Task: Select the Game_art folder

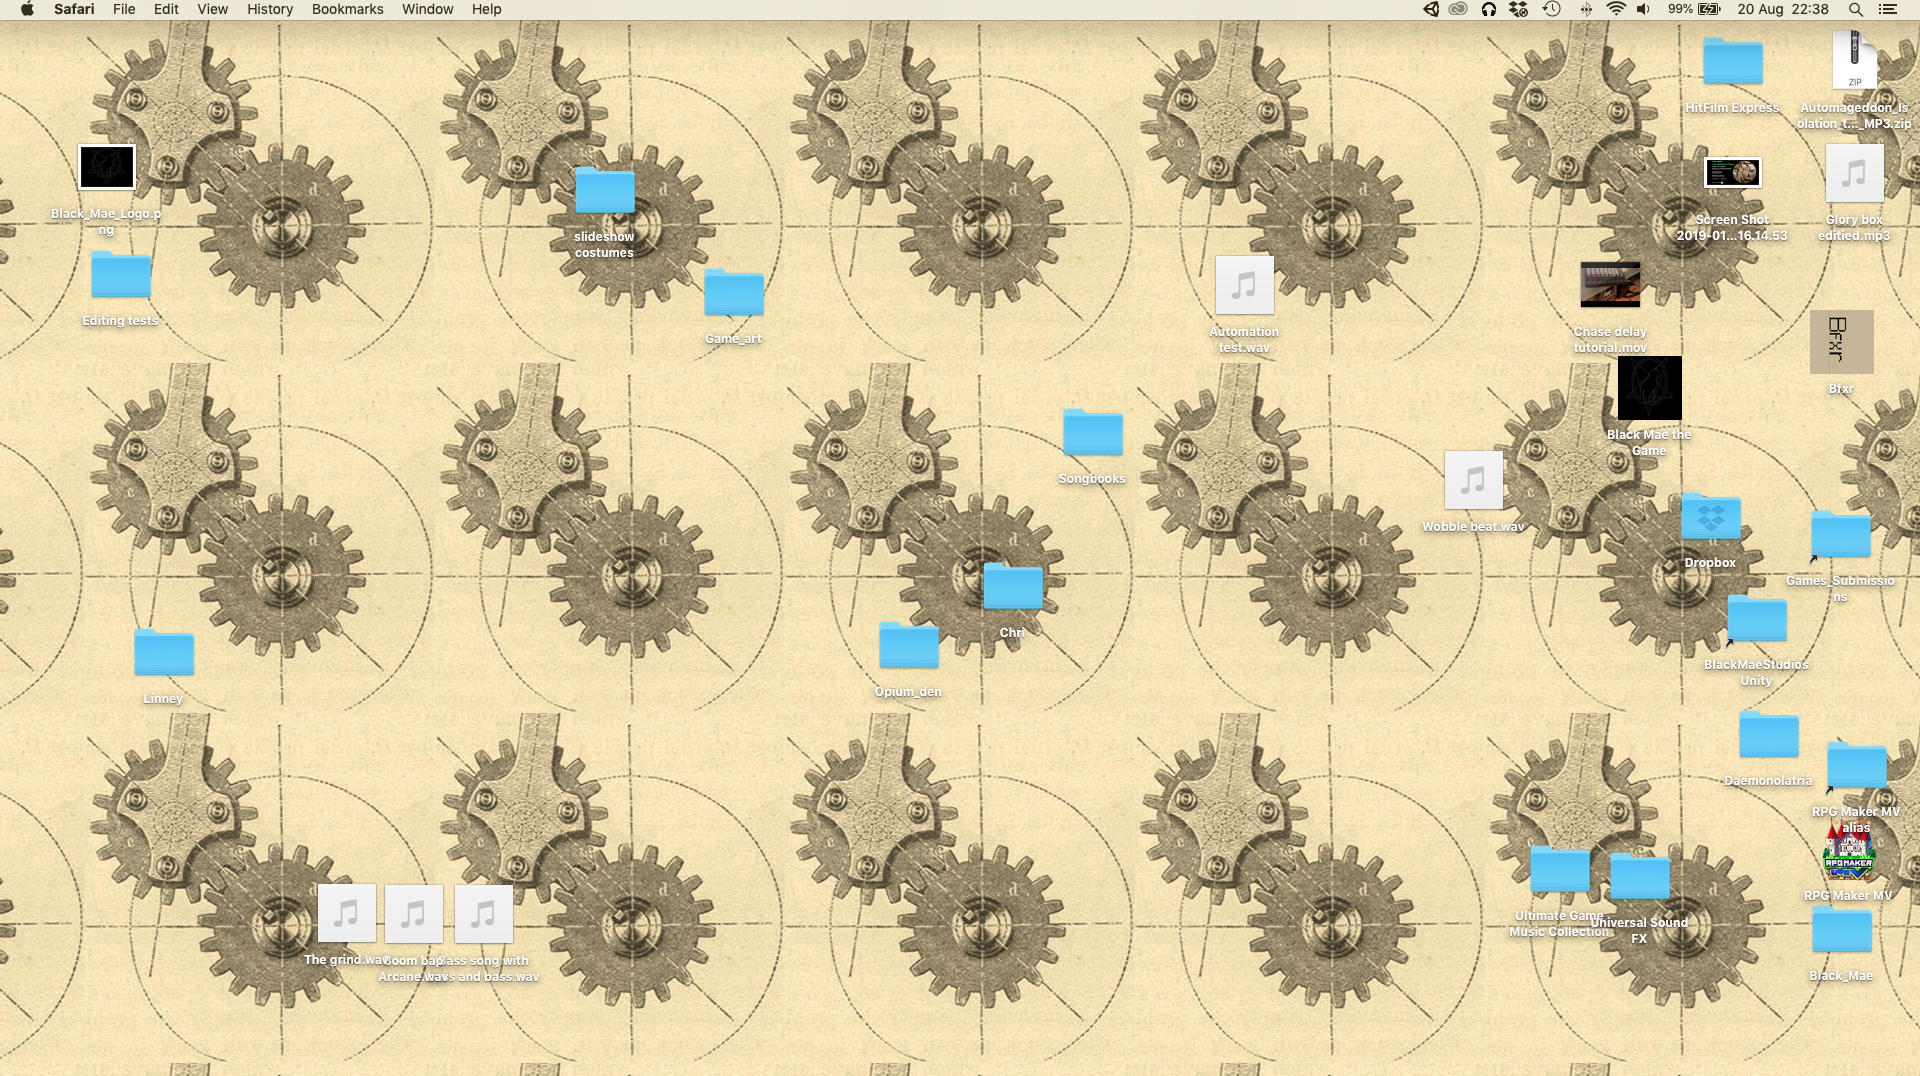Action: (734, 293)
